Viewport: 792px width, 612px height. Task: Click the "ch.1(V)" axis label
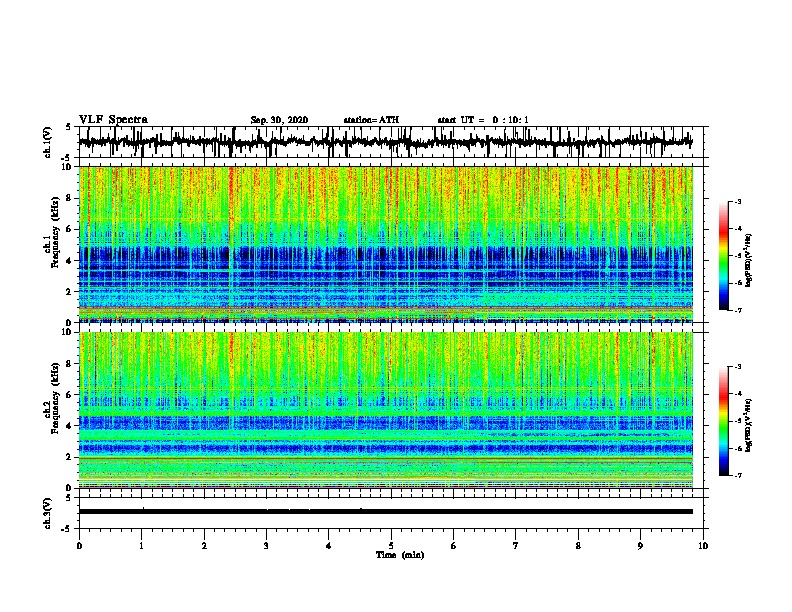point(47,142)
